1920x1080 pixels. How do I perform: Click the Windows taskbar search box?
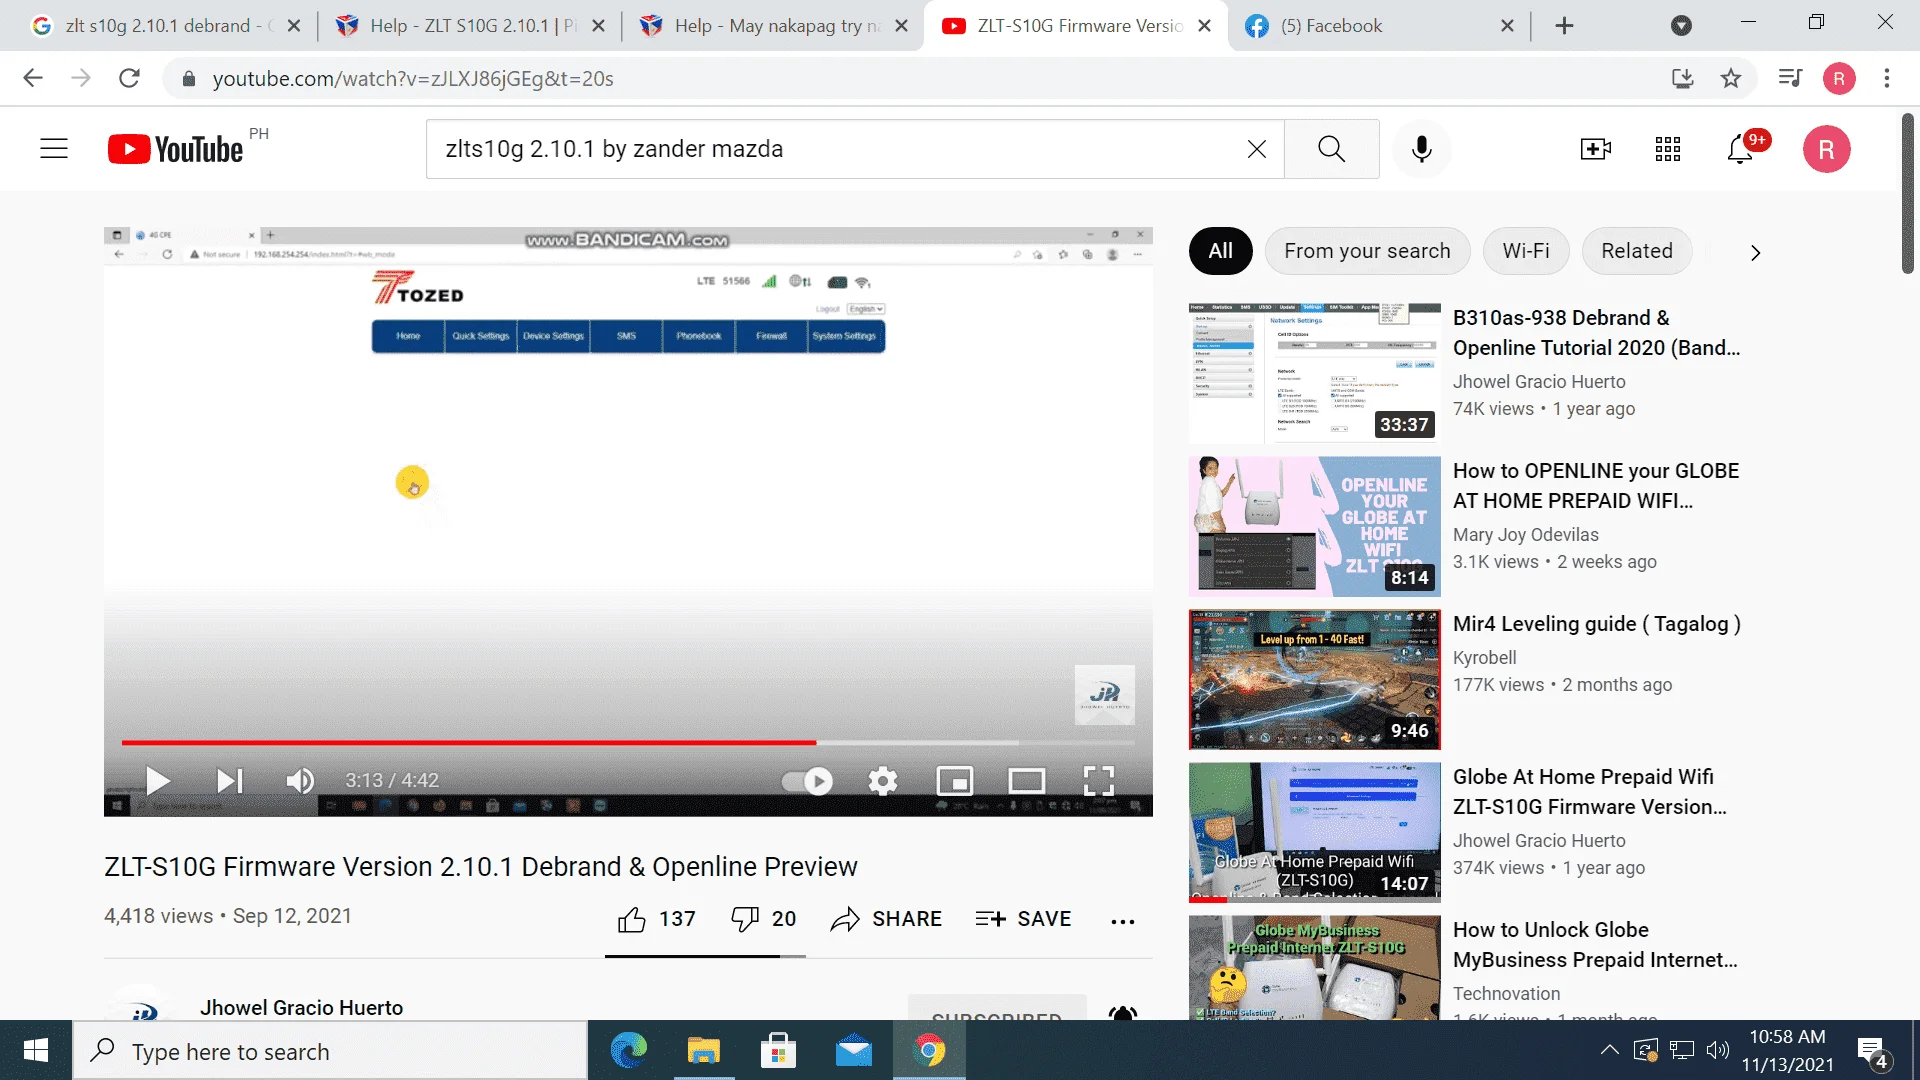(330, 1050)
